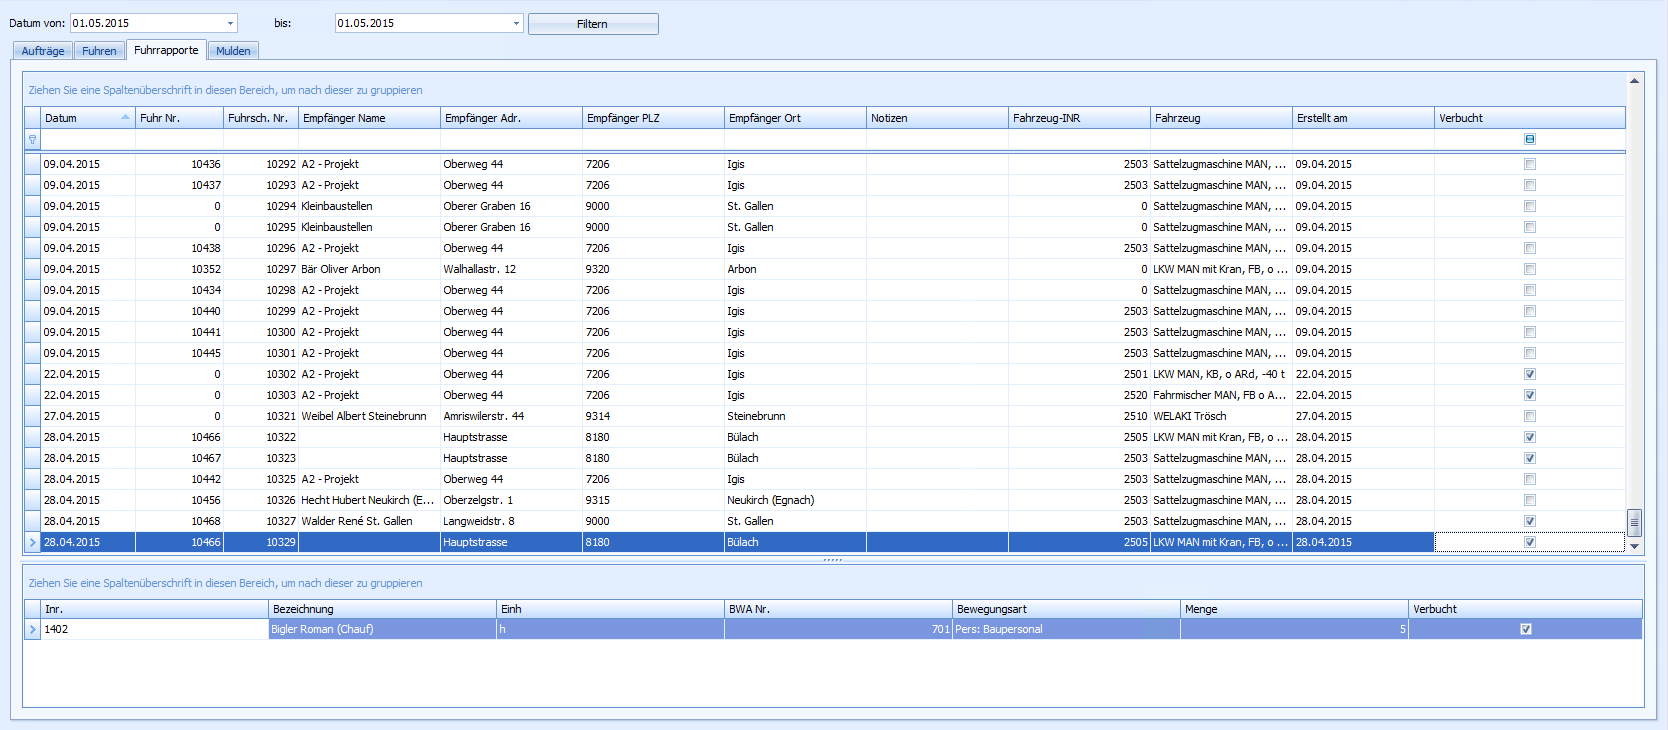Click the splitter handle between the grids
Viewport: 1668px width, 730px height.
pyautogui.click(x=832, y=560)
